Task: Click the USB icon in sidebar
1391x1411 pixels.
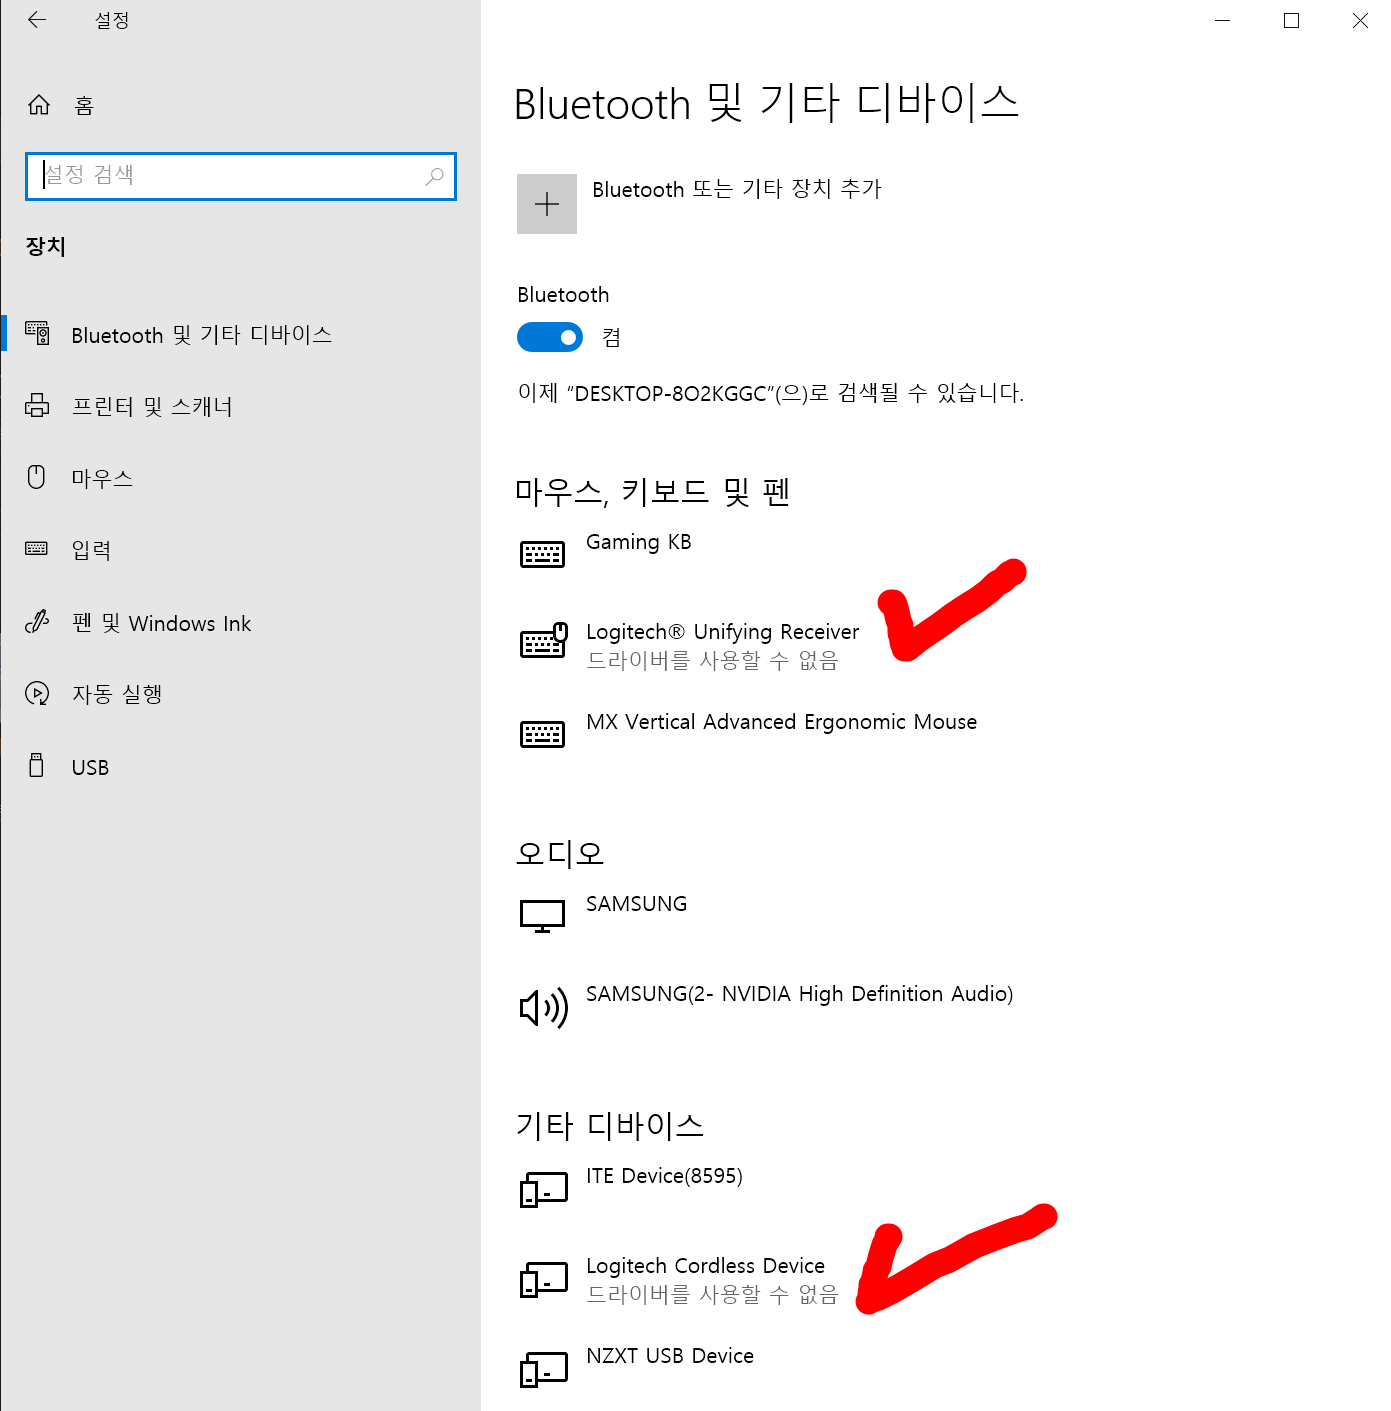Action: 37,765
